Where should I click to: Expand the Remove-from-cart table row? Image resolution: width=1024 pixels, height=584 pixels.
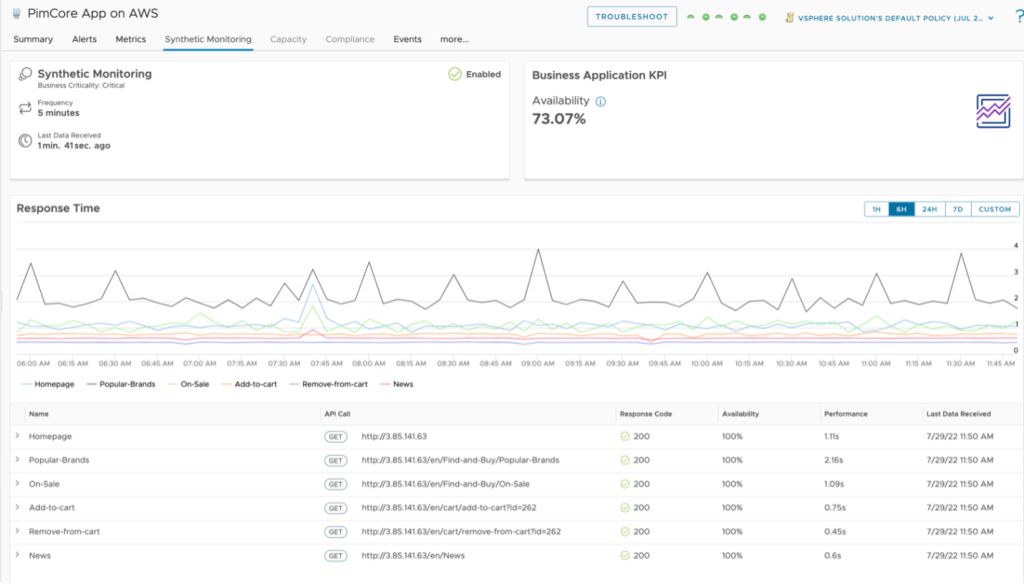tap(17, 531)
